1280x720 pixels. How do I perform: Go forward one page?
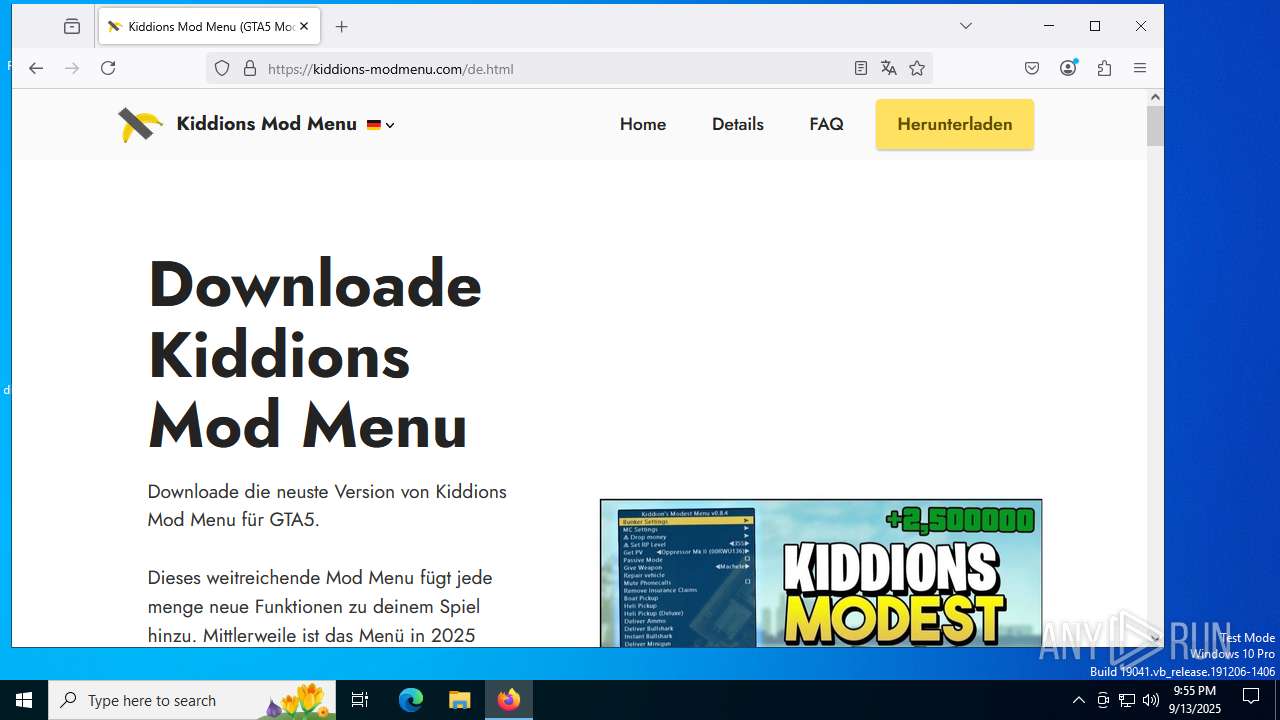click(72, 68)
